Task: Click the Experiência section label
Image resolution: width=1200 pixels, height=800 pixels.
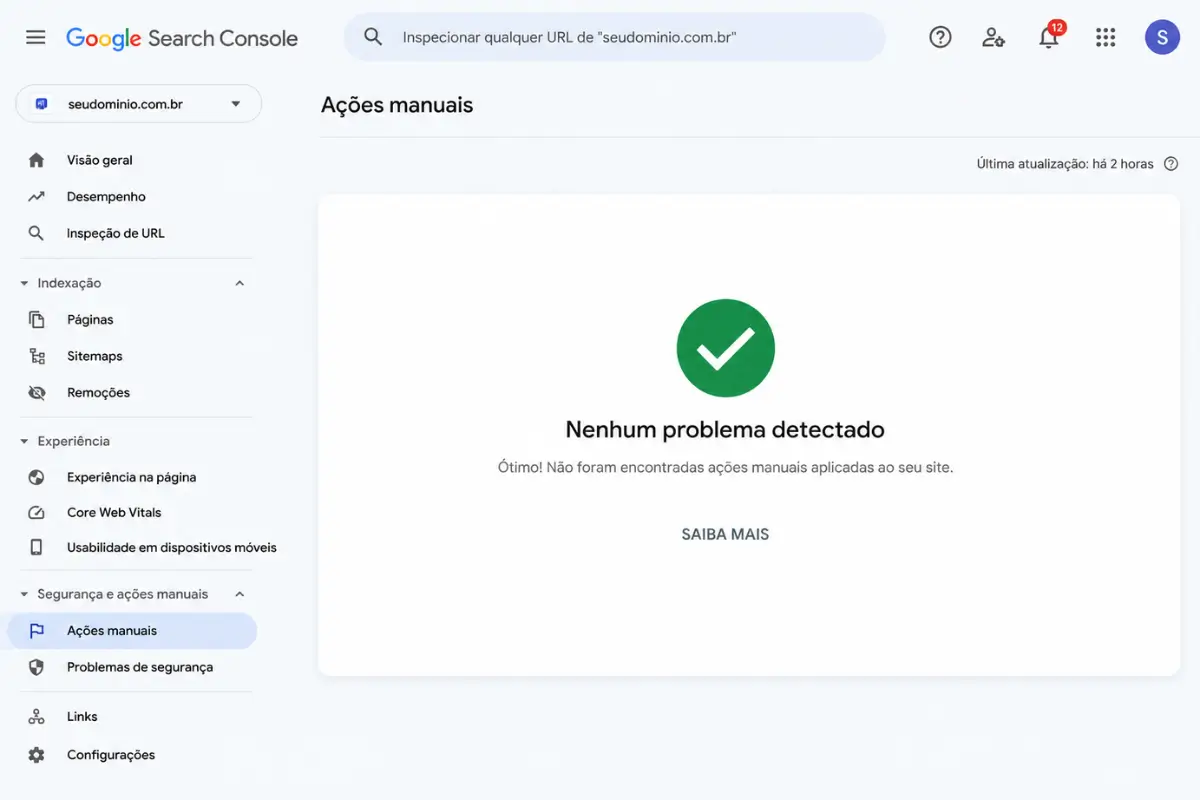Action: 74,441
